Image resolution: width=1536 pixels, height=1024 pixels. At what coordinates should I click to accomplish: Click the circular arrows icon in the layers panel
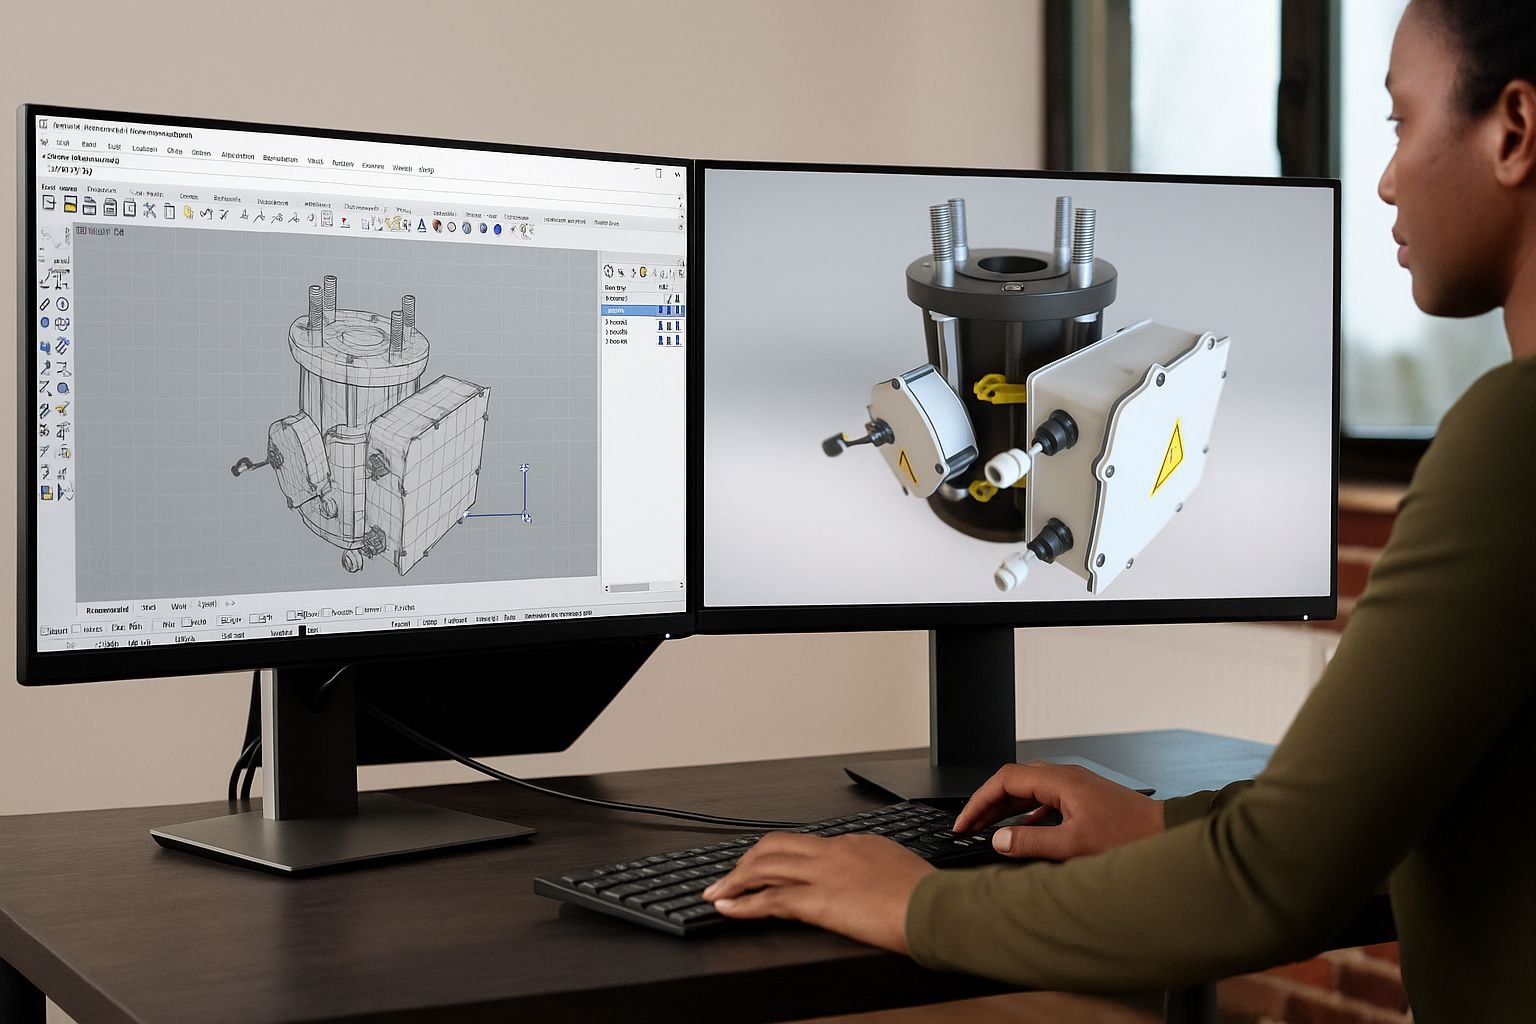[x=608, y=272]
